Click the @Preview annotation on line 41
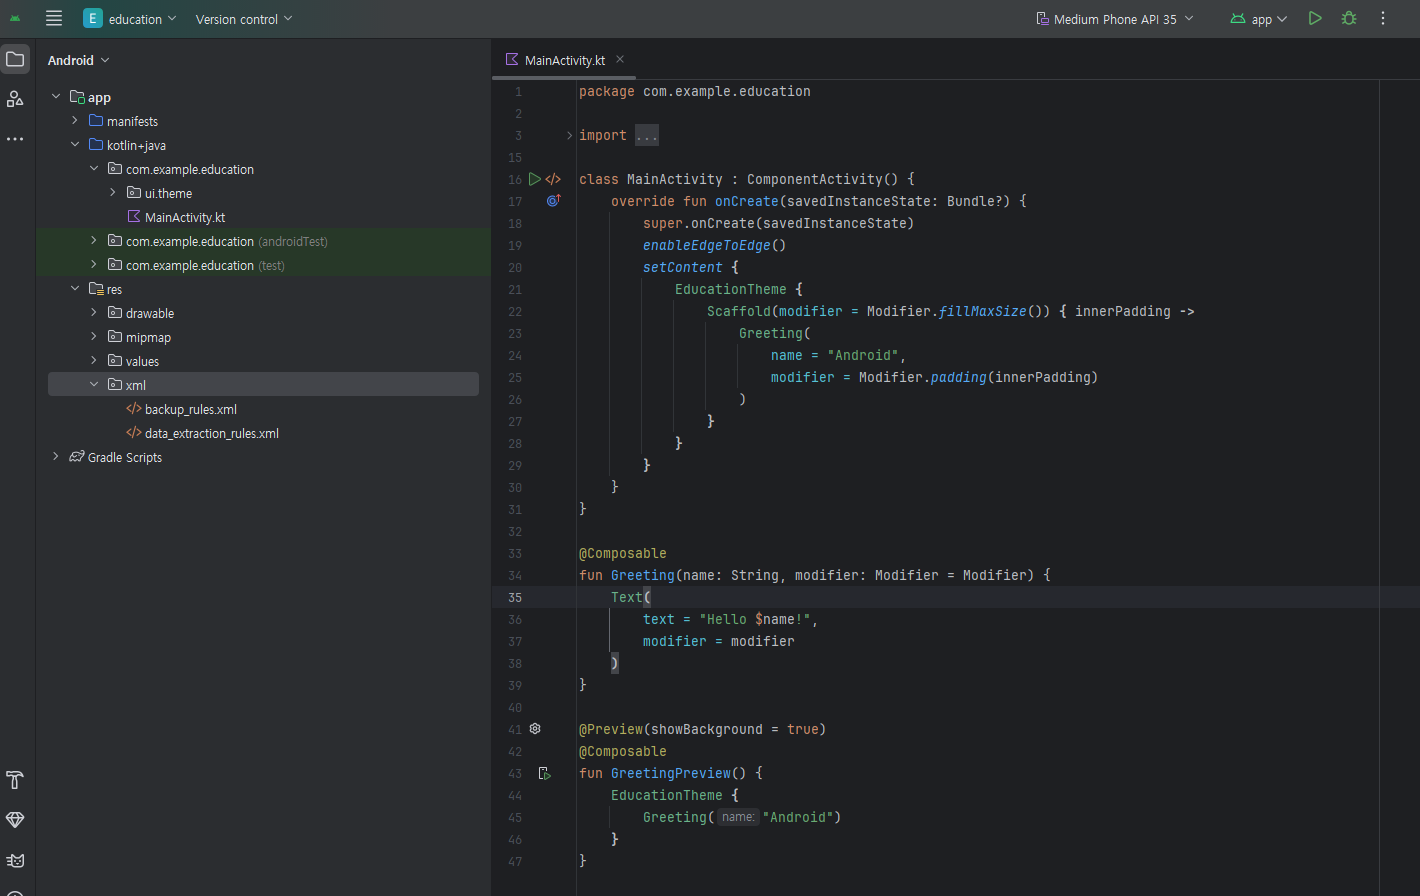The width and height of the screenshot is (1420, 896). (x=611, y=729)
